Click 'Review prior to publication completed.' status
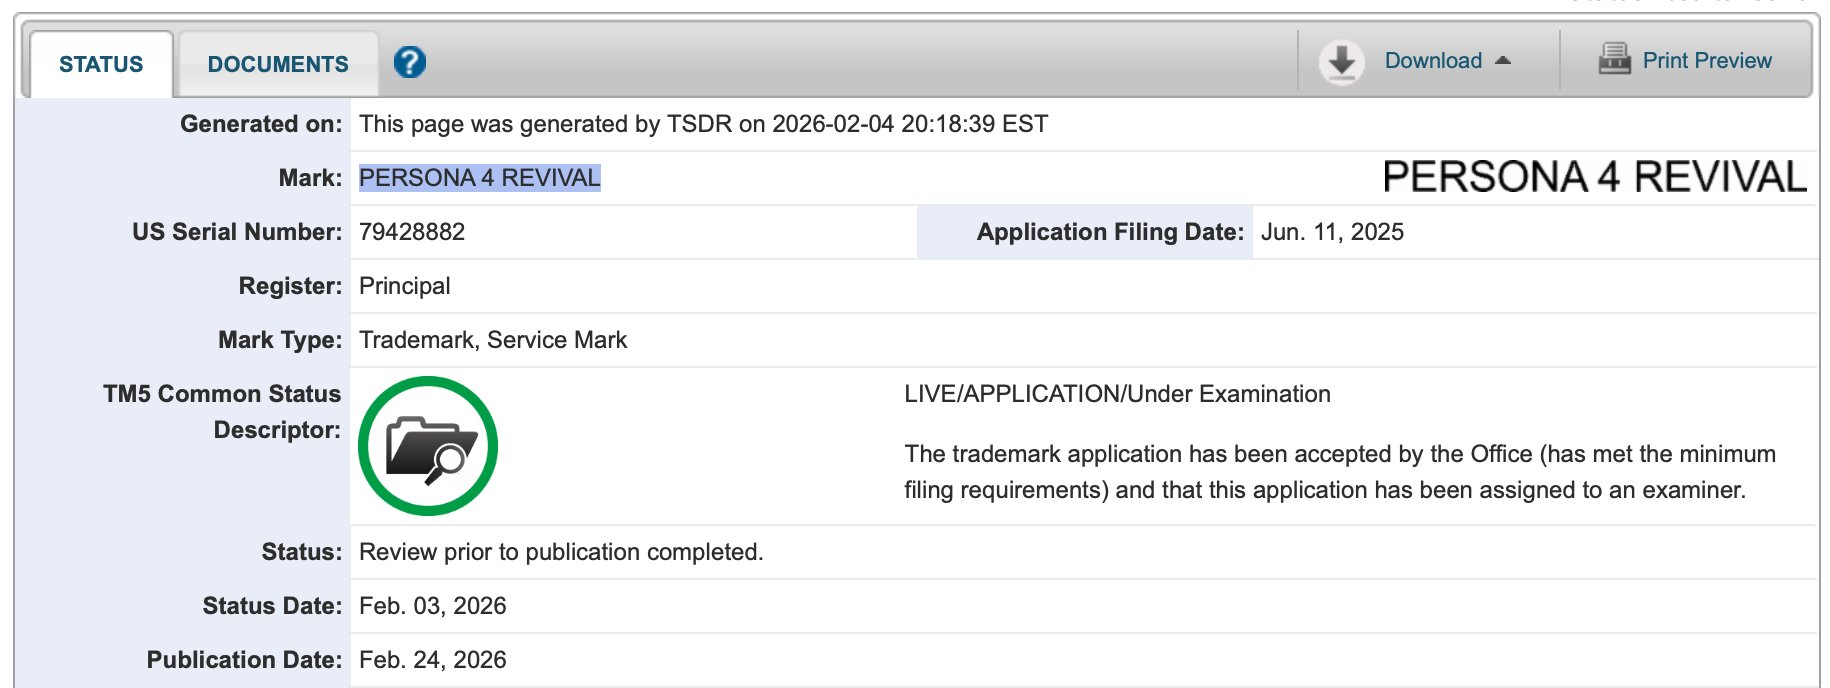1830x688 pixels. pos(561,552)
